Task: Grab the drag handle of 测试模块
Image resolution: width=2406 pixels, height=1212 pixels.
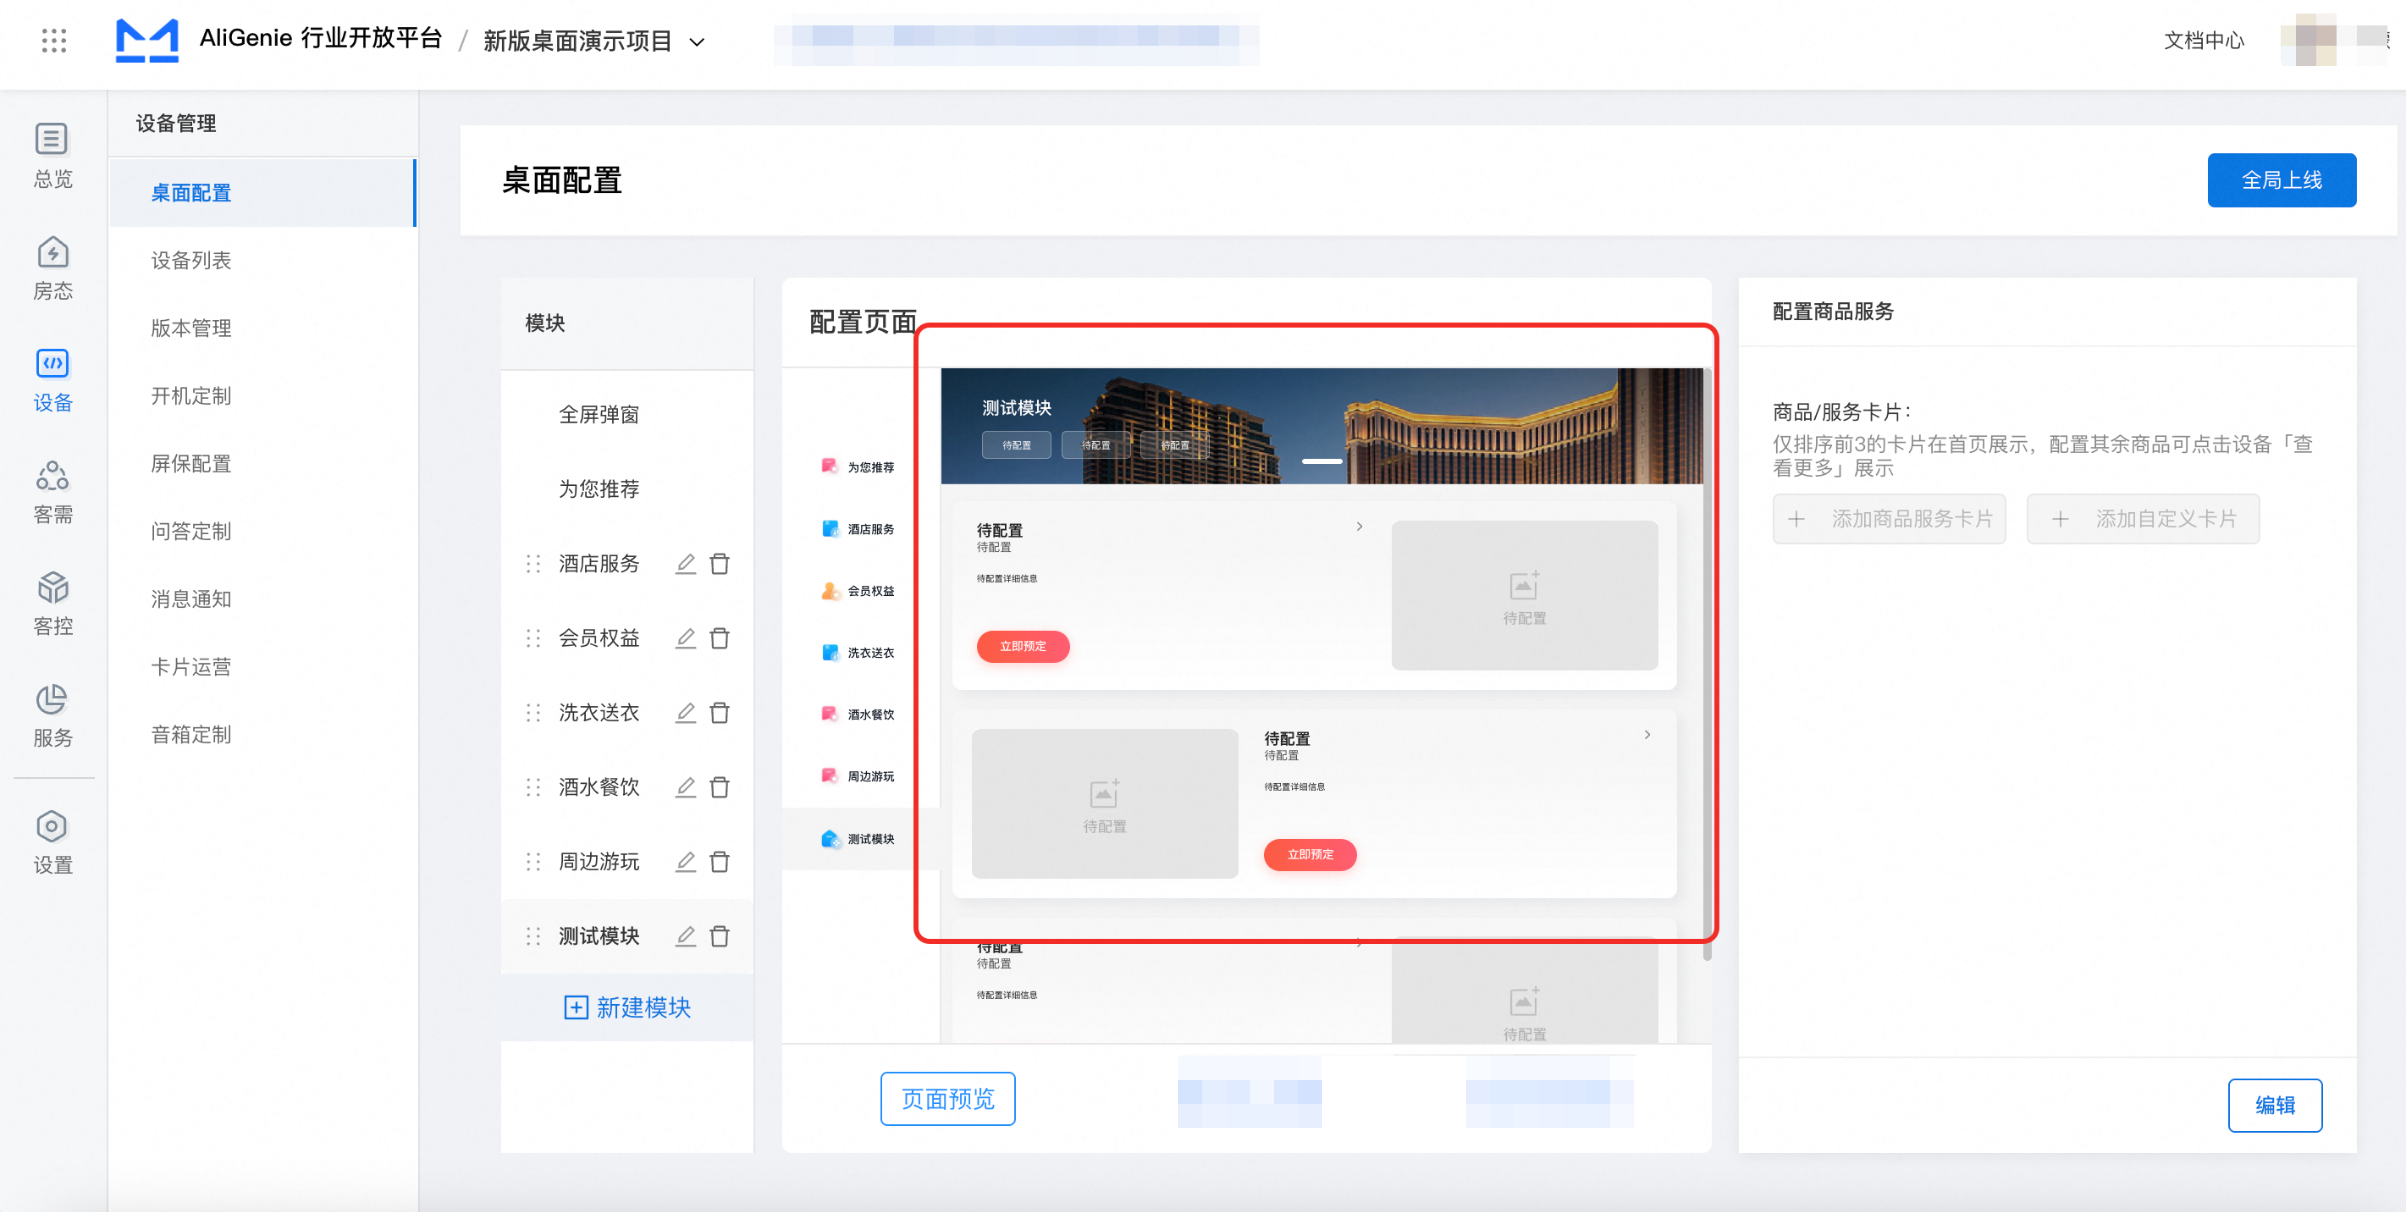Action: click(533, 936)
